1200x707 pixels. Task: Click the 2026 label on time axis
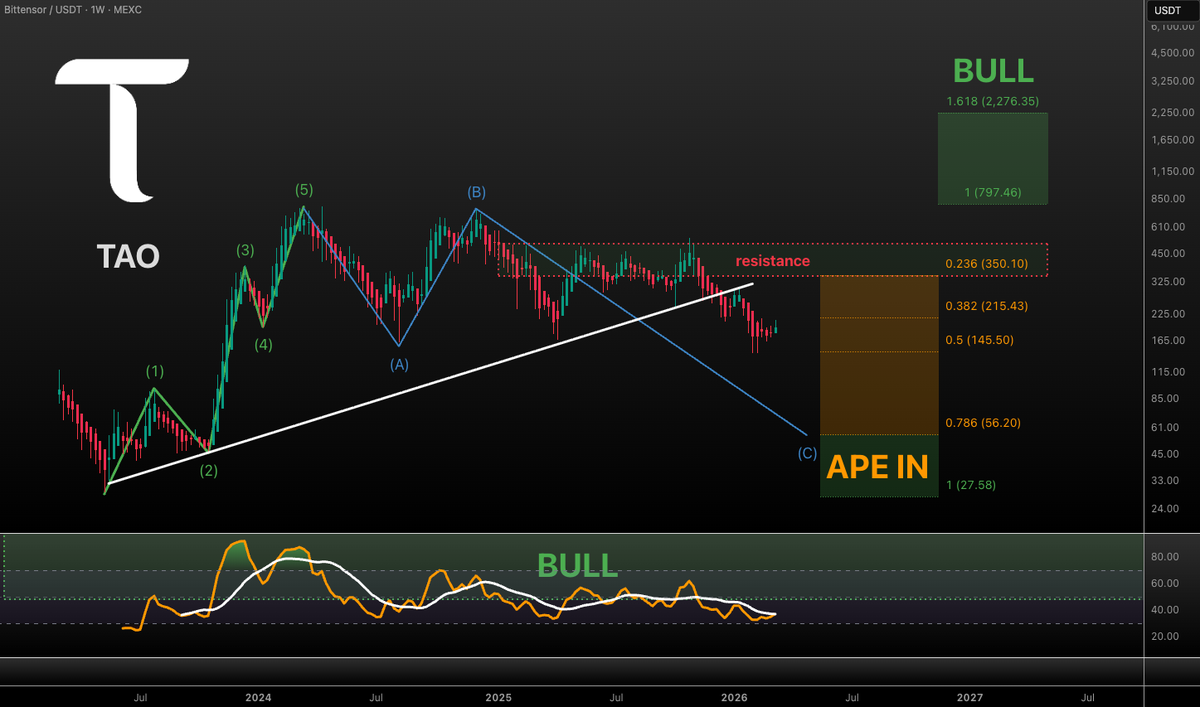pyautogui.click(x=733, y=696)
